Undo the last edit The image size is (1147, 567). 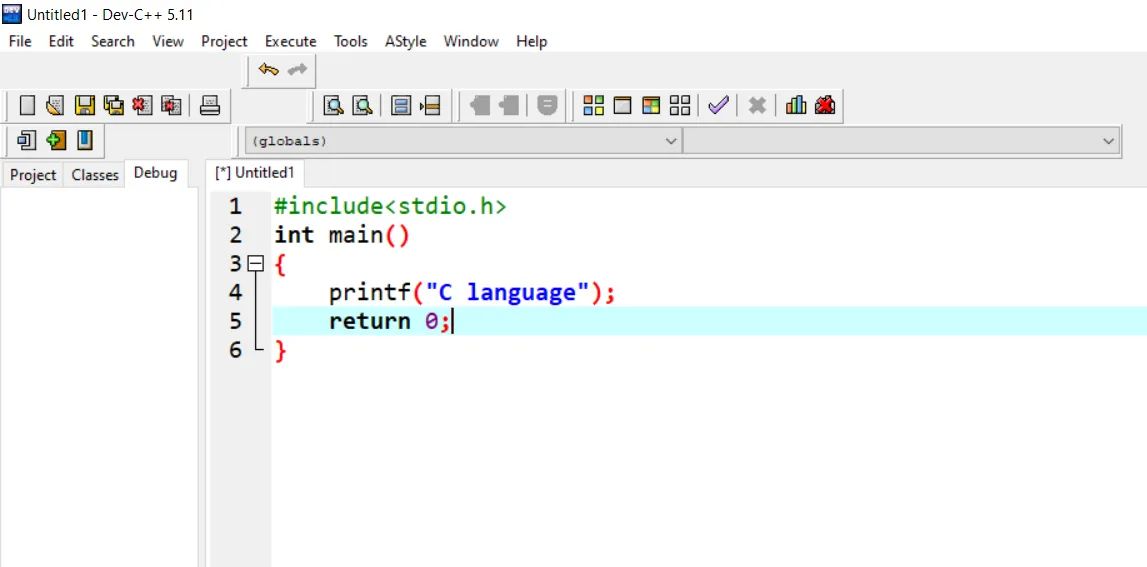click(268, 70)
